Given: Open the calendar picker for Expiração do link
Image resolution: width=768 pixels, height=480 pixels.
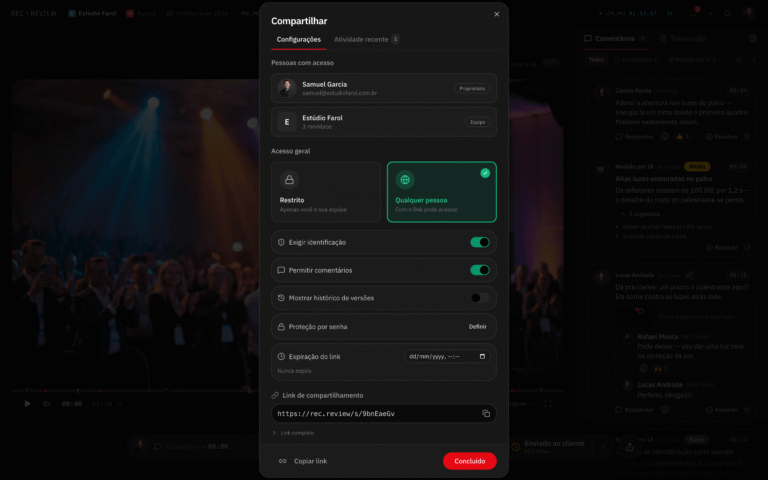Looking at the screenshot, I should coord(482,357).
